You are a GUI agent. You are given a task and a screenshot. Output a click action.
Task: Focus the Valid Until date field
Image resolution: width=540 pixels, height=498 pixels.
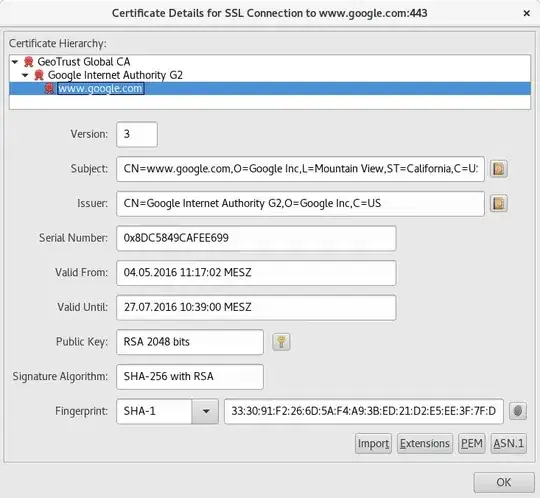click(x=256, y=308)
